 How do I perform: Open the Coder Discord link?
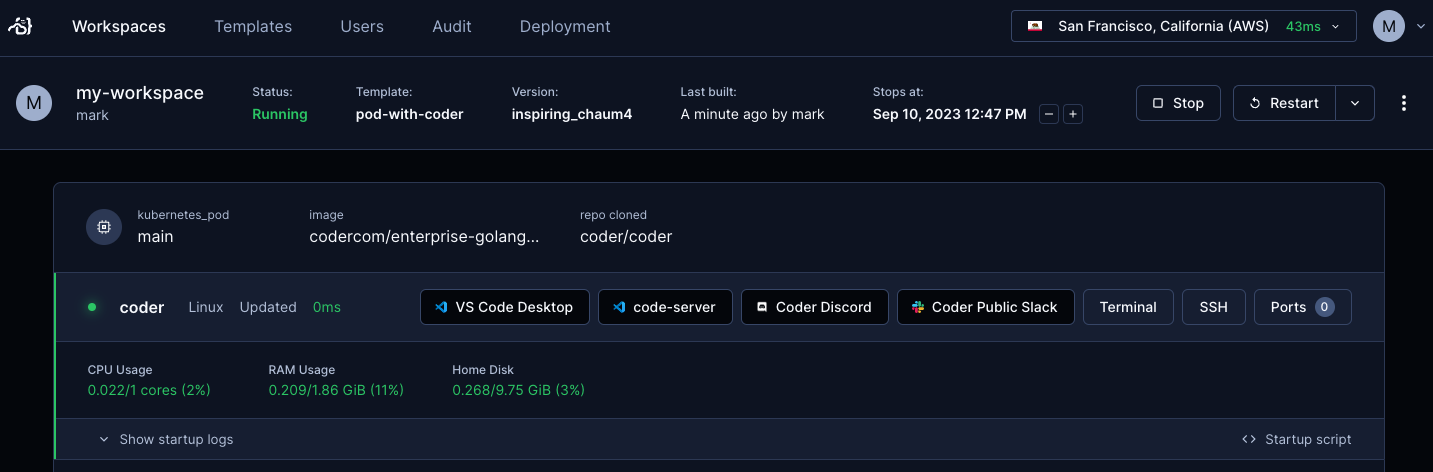tap(814, 307)
